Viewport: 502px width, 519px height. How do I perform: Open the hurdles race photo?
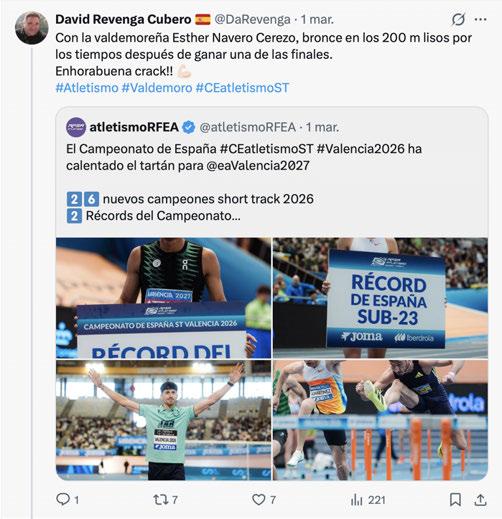pos(380,420)
